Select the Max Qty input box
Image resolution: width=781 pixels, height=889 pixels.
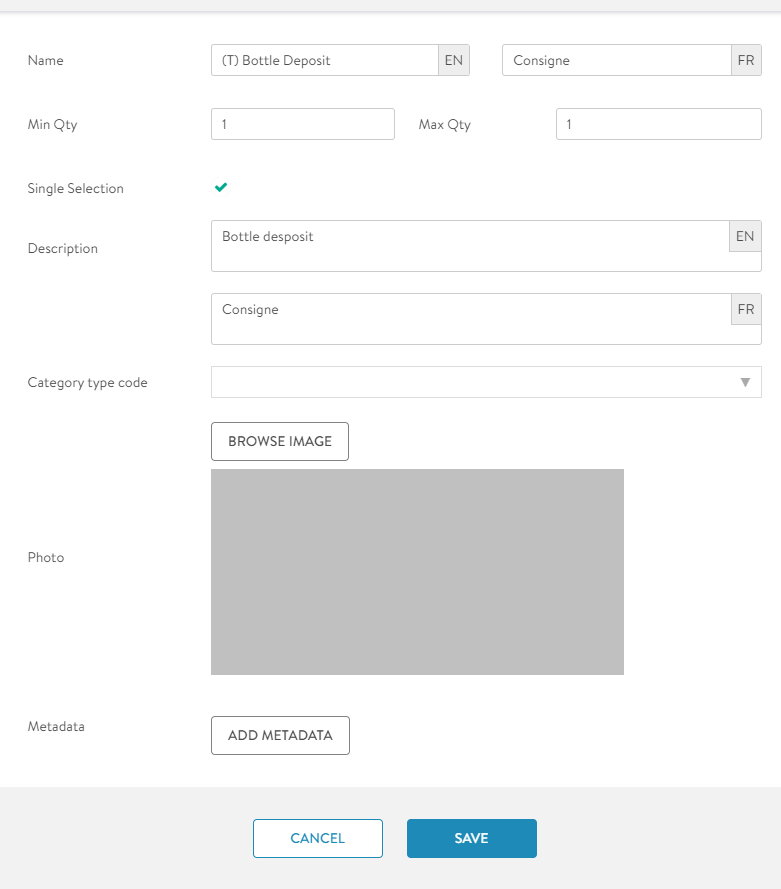point(658,125)
